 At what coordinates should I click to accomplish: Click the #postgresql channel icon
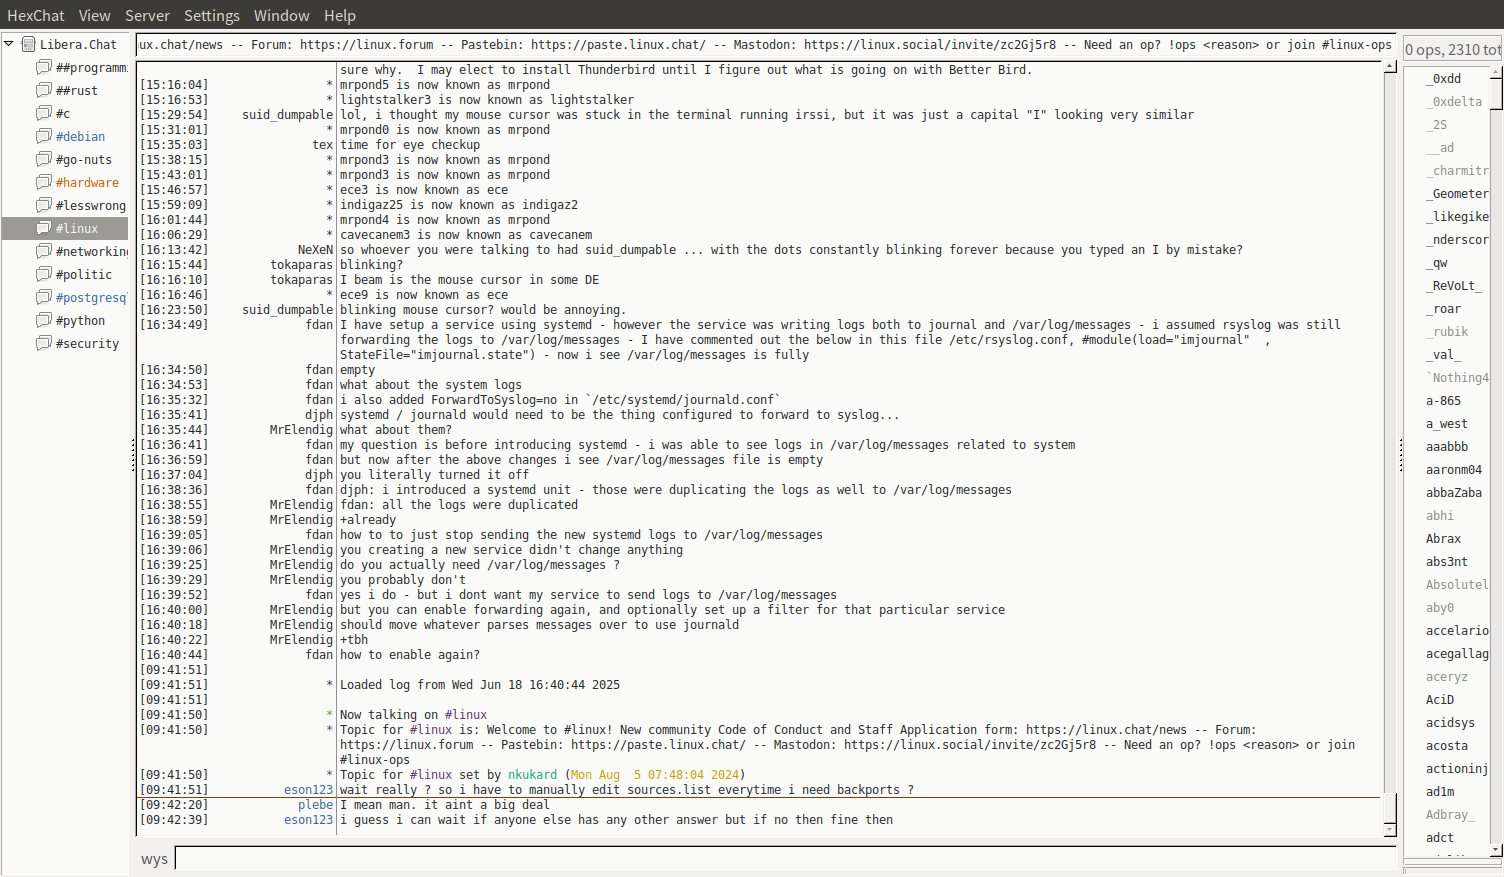point(44,297)
